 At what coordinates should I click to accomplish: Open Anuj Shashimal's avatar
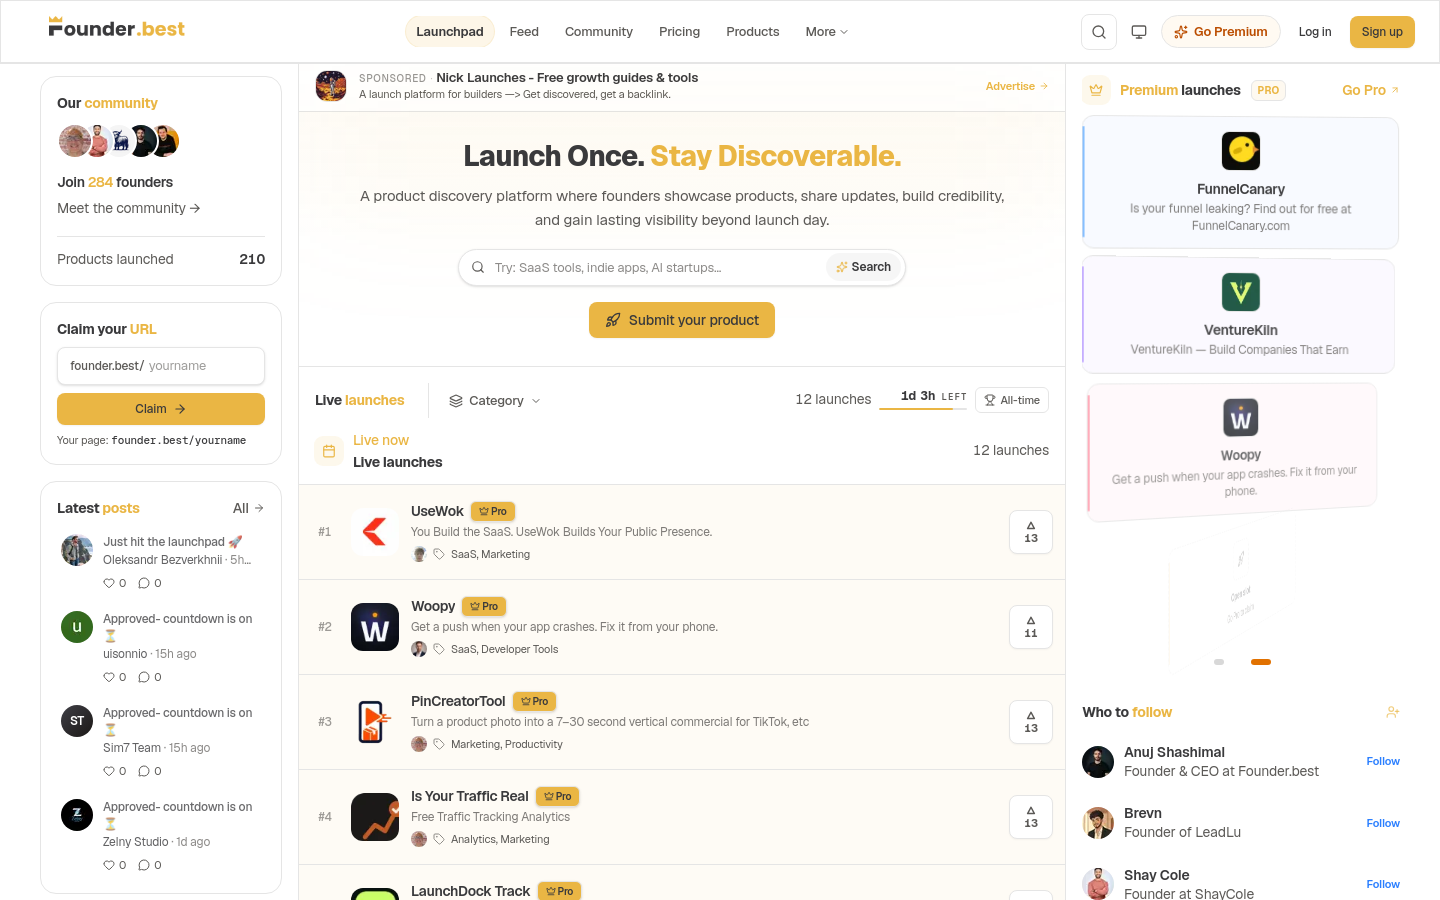tap(1098, 762)
